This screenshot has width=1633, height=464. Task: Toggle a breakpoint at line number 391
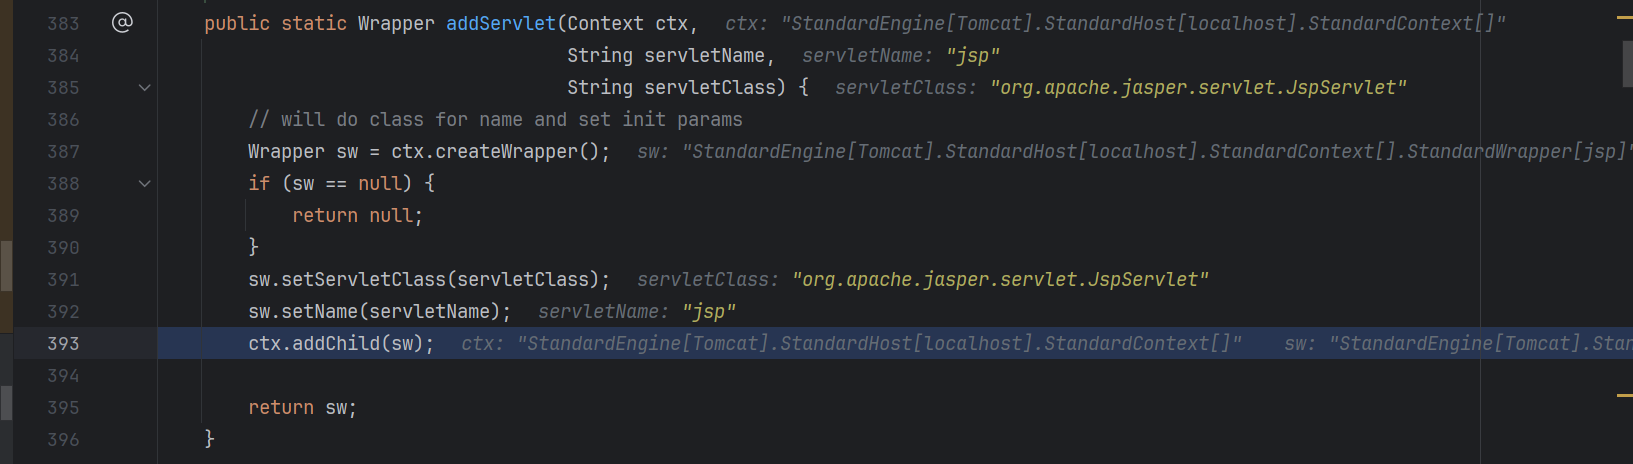(63, 280)
